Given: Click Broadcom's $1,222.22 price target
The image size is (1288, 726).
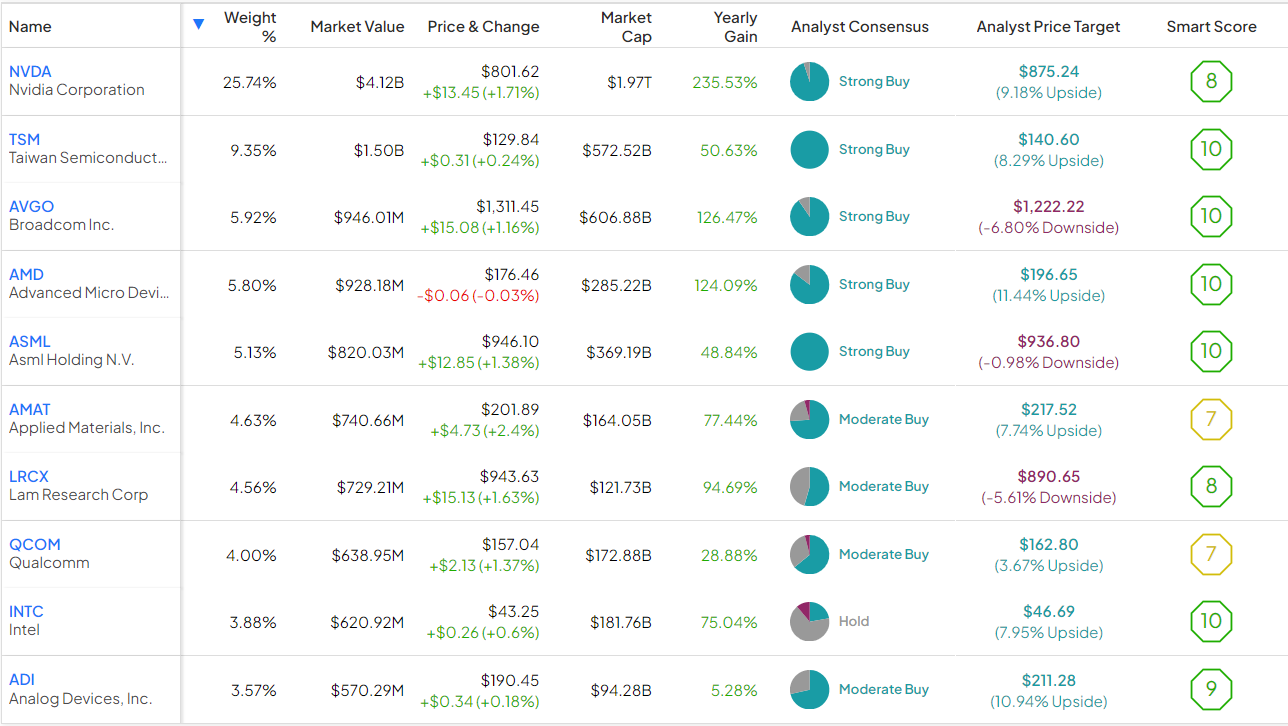Looking at the screenshot, I should [x=1048, y=207].
